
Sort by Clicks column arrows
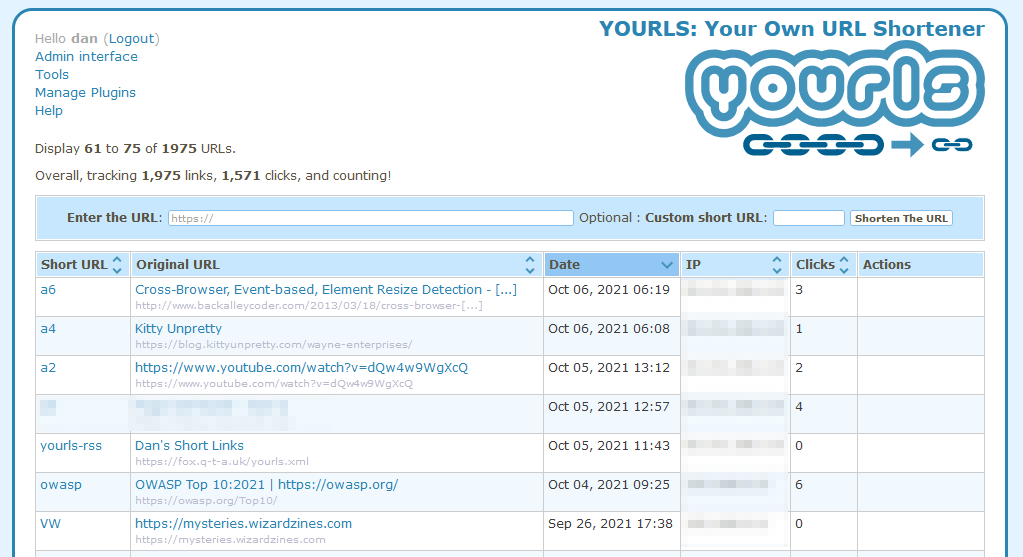844,265
